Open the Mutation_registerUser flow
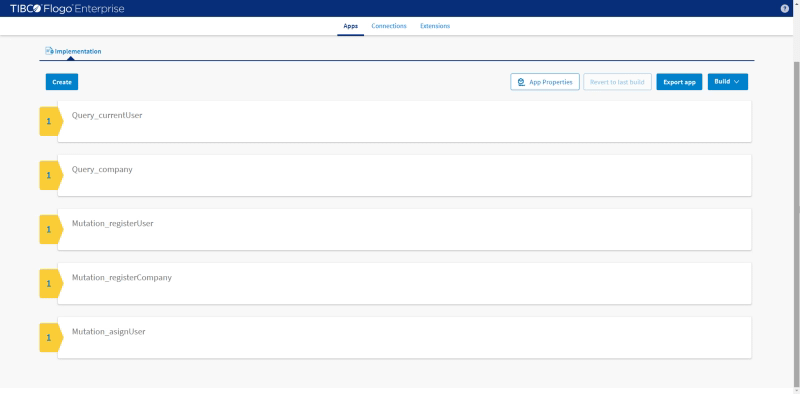800x394 pixels. pyautogui.click(x=405, y=230)
